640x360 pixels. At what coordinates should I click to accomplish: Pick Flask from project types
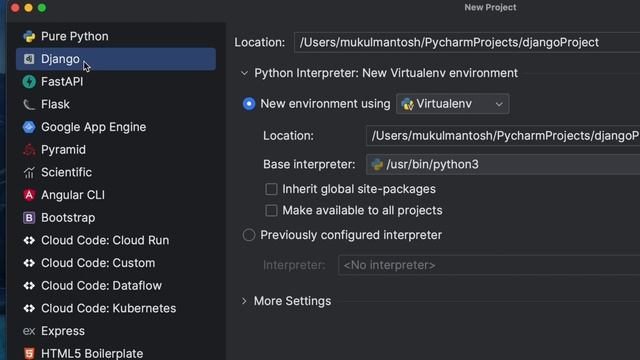[116, 104]
